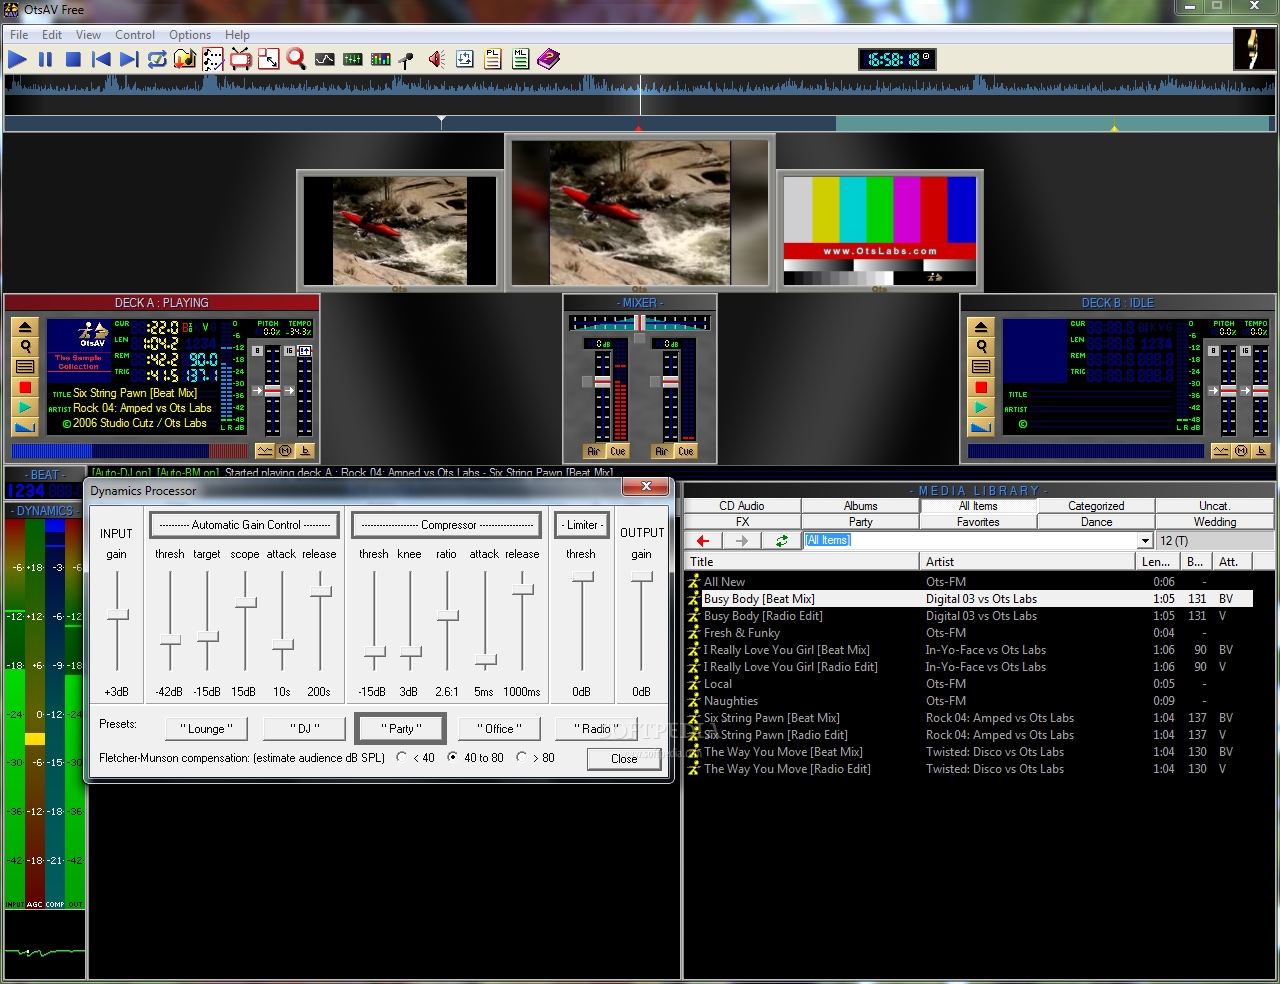This screenshot has height=984, width=1280.
Task: Apply the "Lounge" dynamics preset
Action: pos(207,729)
